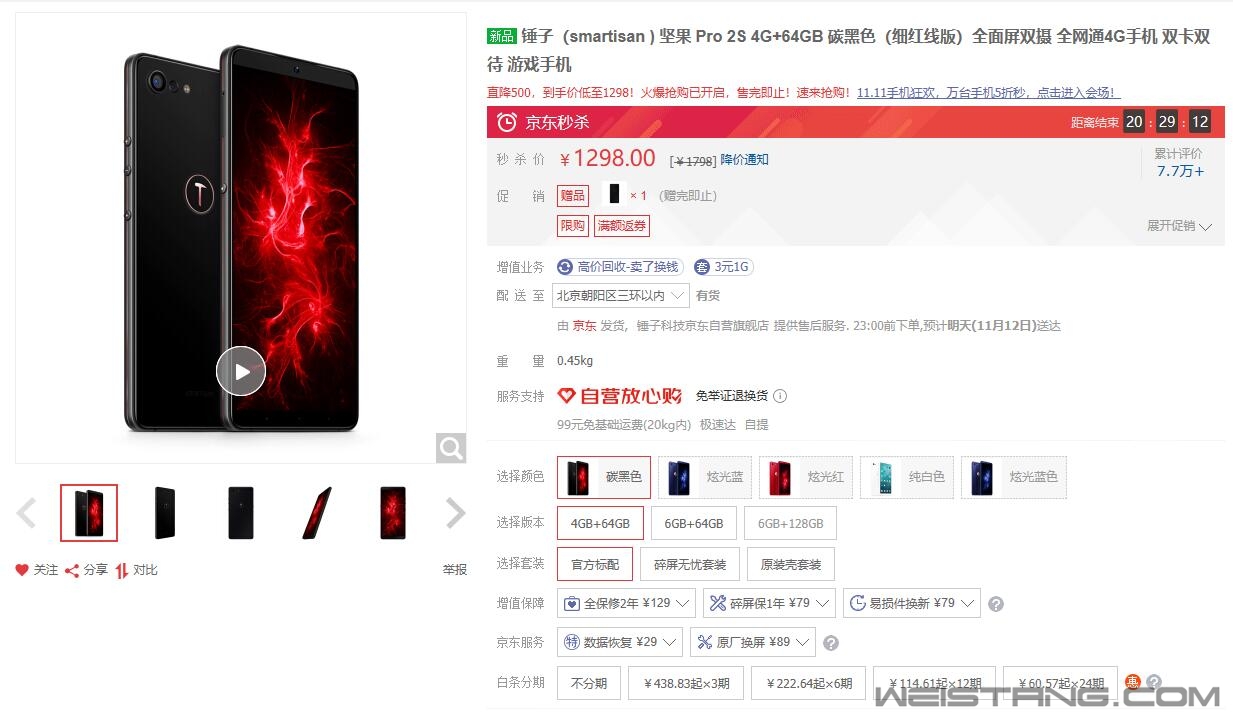This screenshot has width=1233, height=720.
Task: Click the info icon beside 免举证退换货
Action: pyautogui.click(x=780, y=396)
